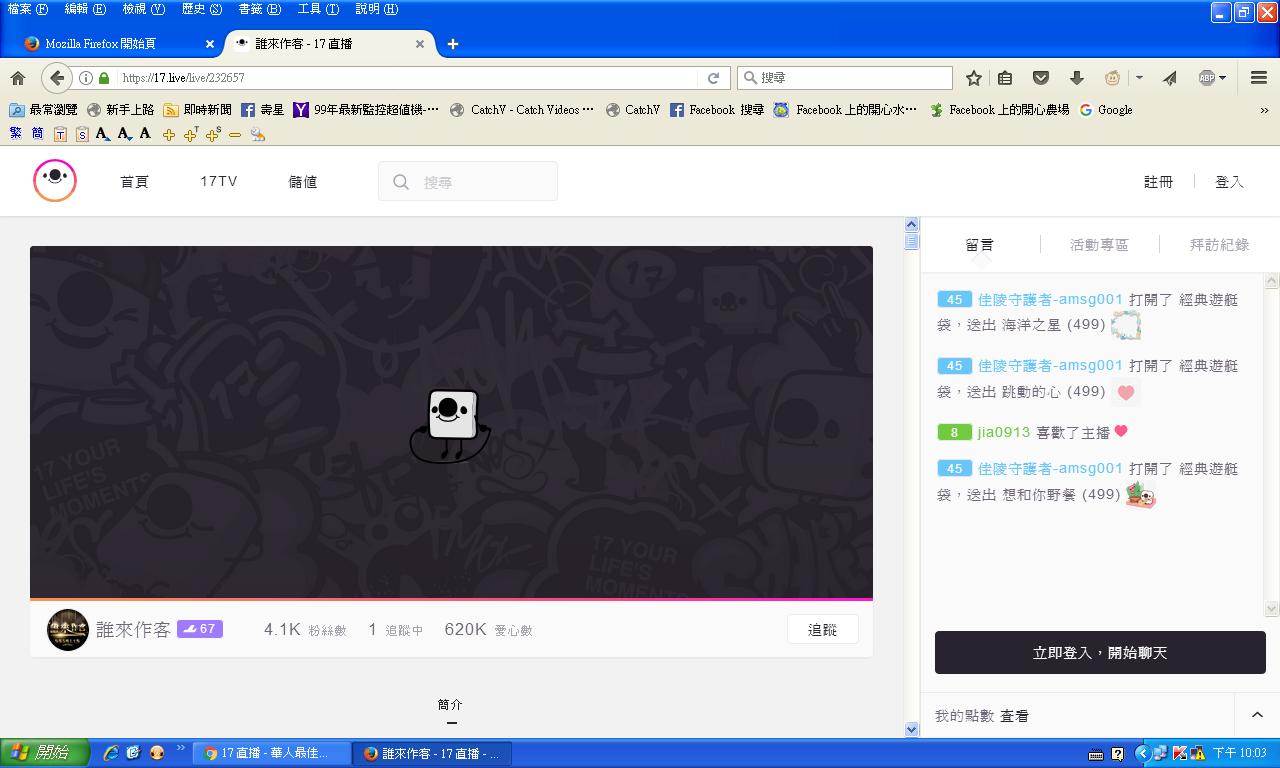
Task: Click the 17 Live logo icon
Action: click(x=55, y=181)
